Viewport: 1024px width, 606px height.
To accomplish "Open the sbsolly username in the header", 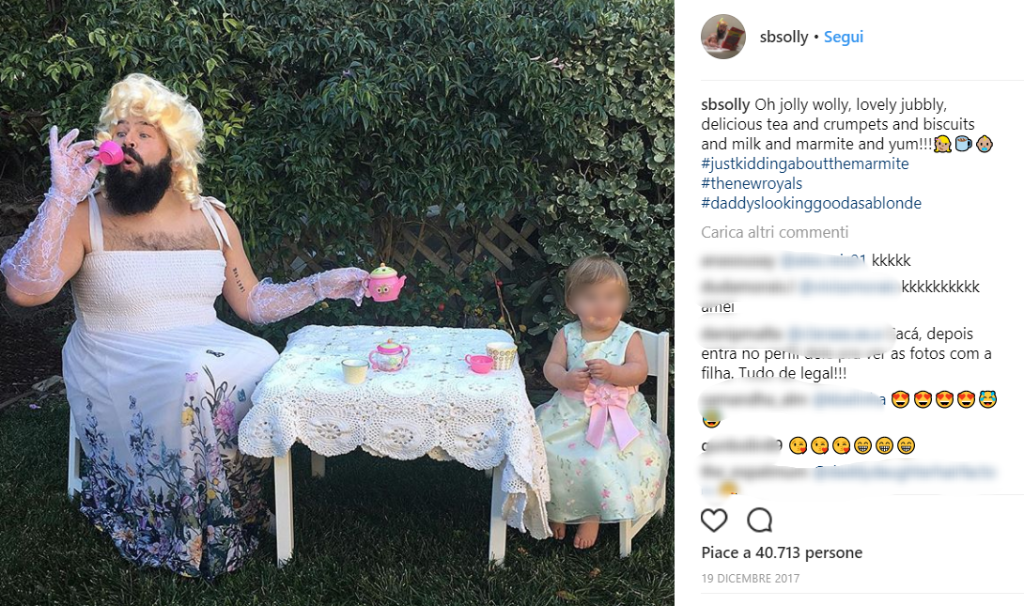I will pos(784,37).
